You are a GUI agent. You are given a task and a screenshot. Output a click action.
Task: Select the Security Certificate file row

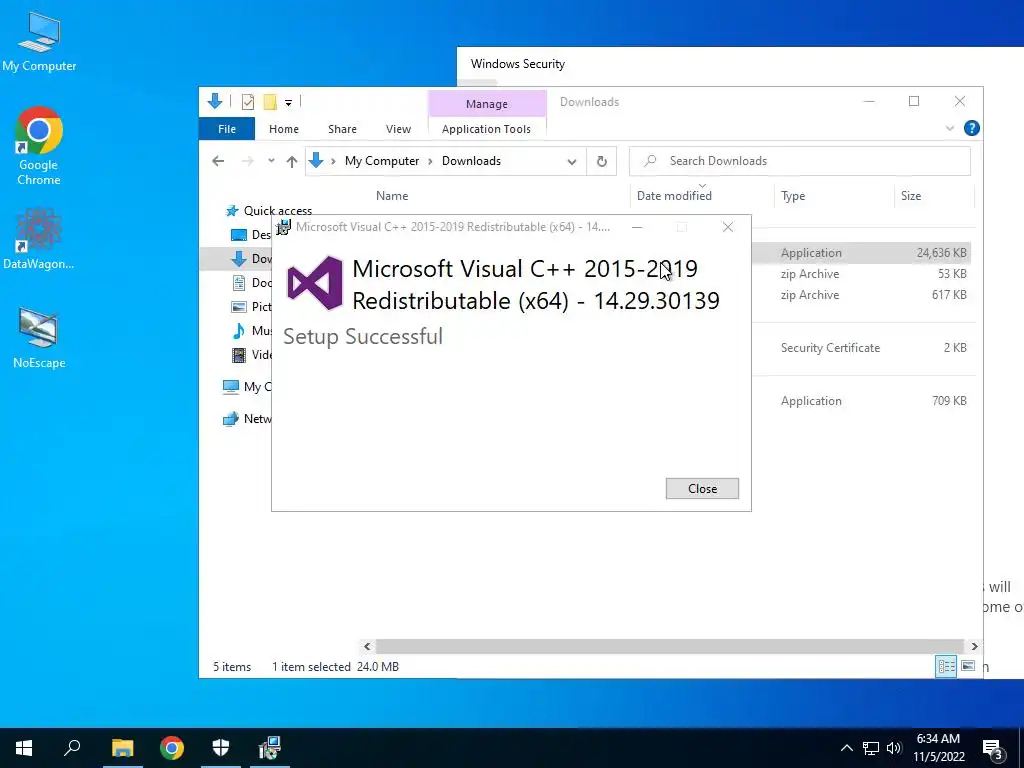(x=861, y=347)
